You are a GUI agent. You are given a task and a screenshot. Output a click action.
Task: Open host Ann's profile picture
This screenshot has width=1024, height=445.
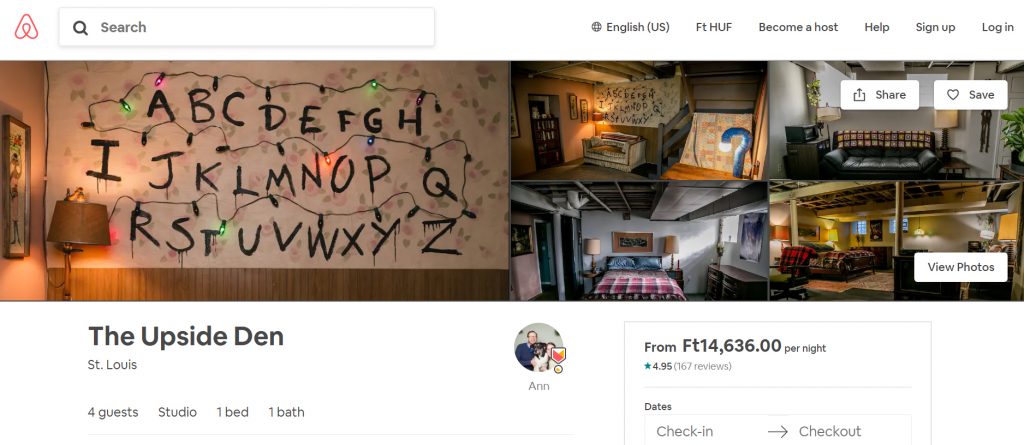point(539,348)
